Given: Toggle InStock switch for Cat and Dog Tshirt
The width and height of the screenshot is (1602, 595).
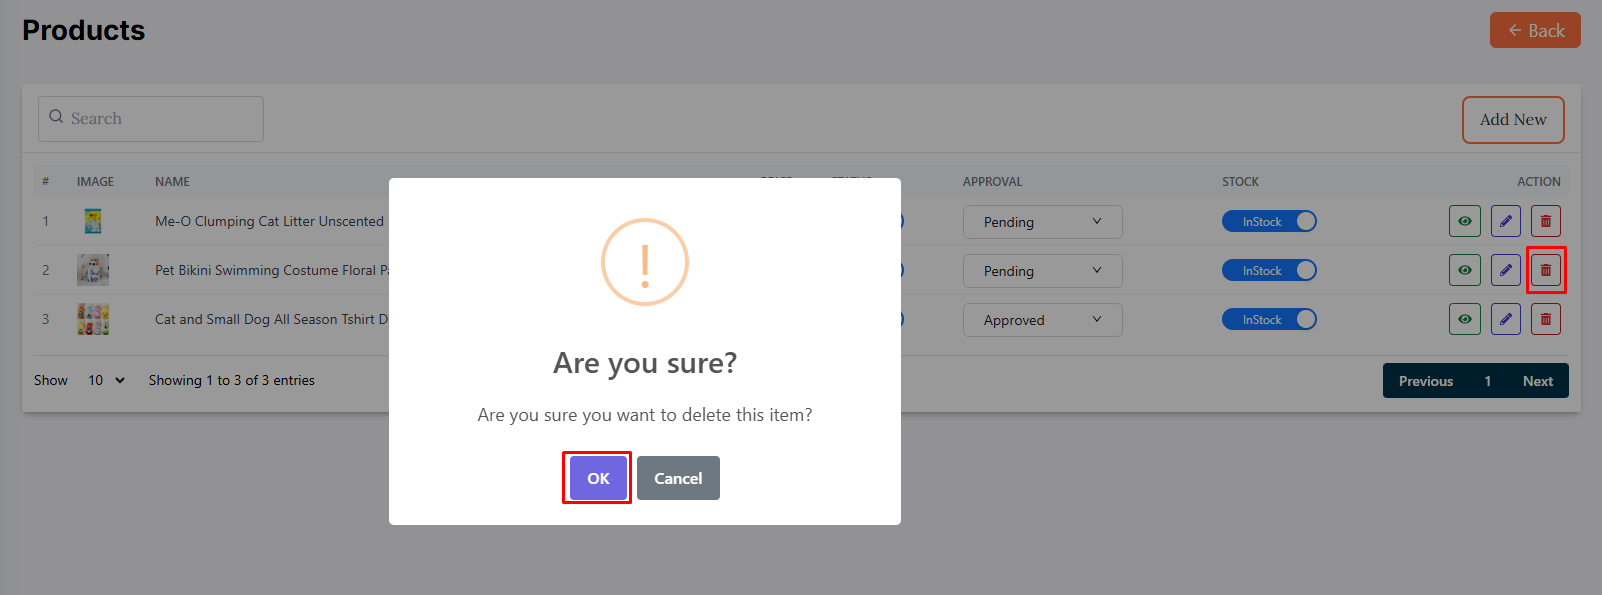Looking at the screenshot, I should pos(1269,319).
